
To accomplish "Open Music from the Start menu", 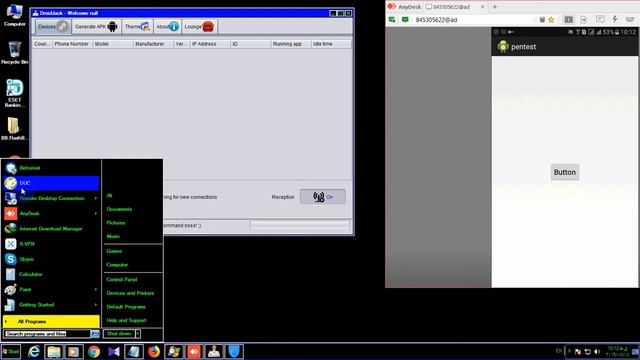I will point(113,236).
